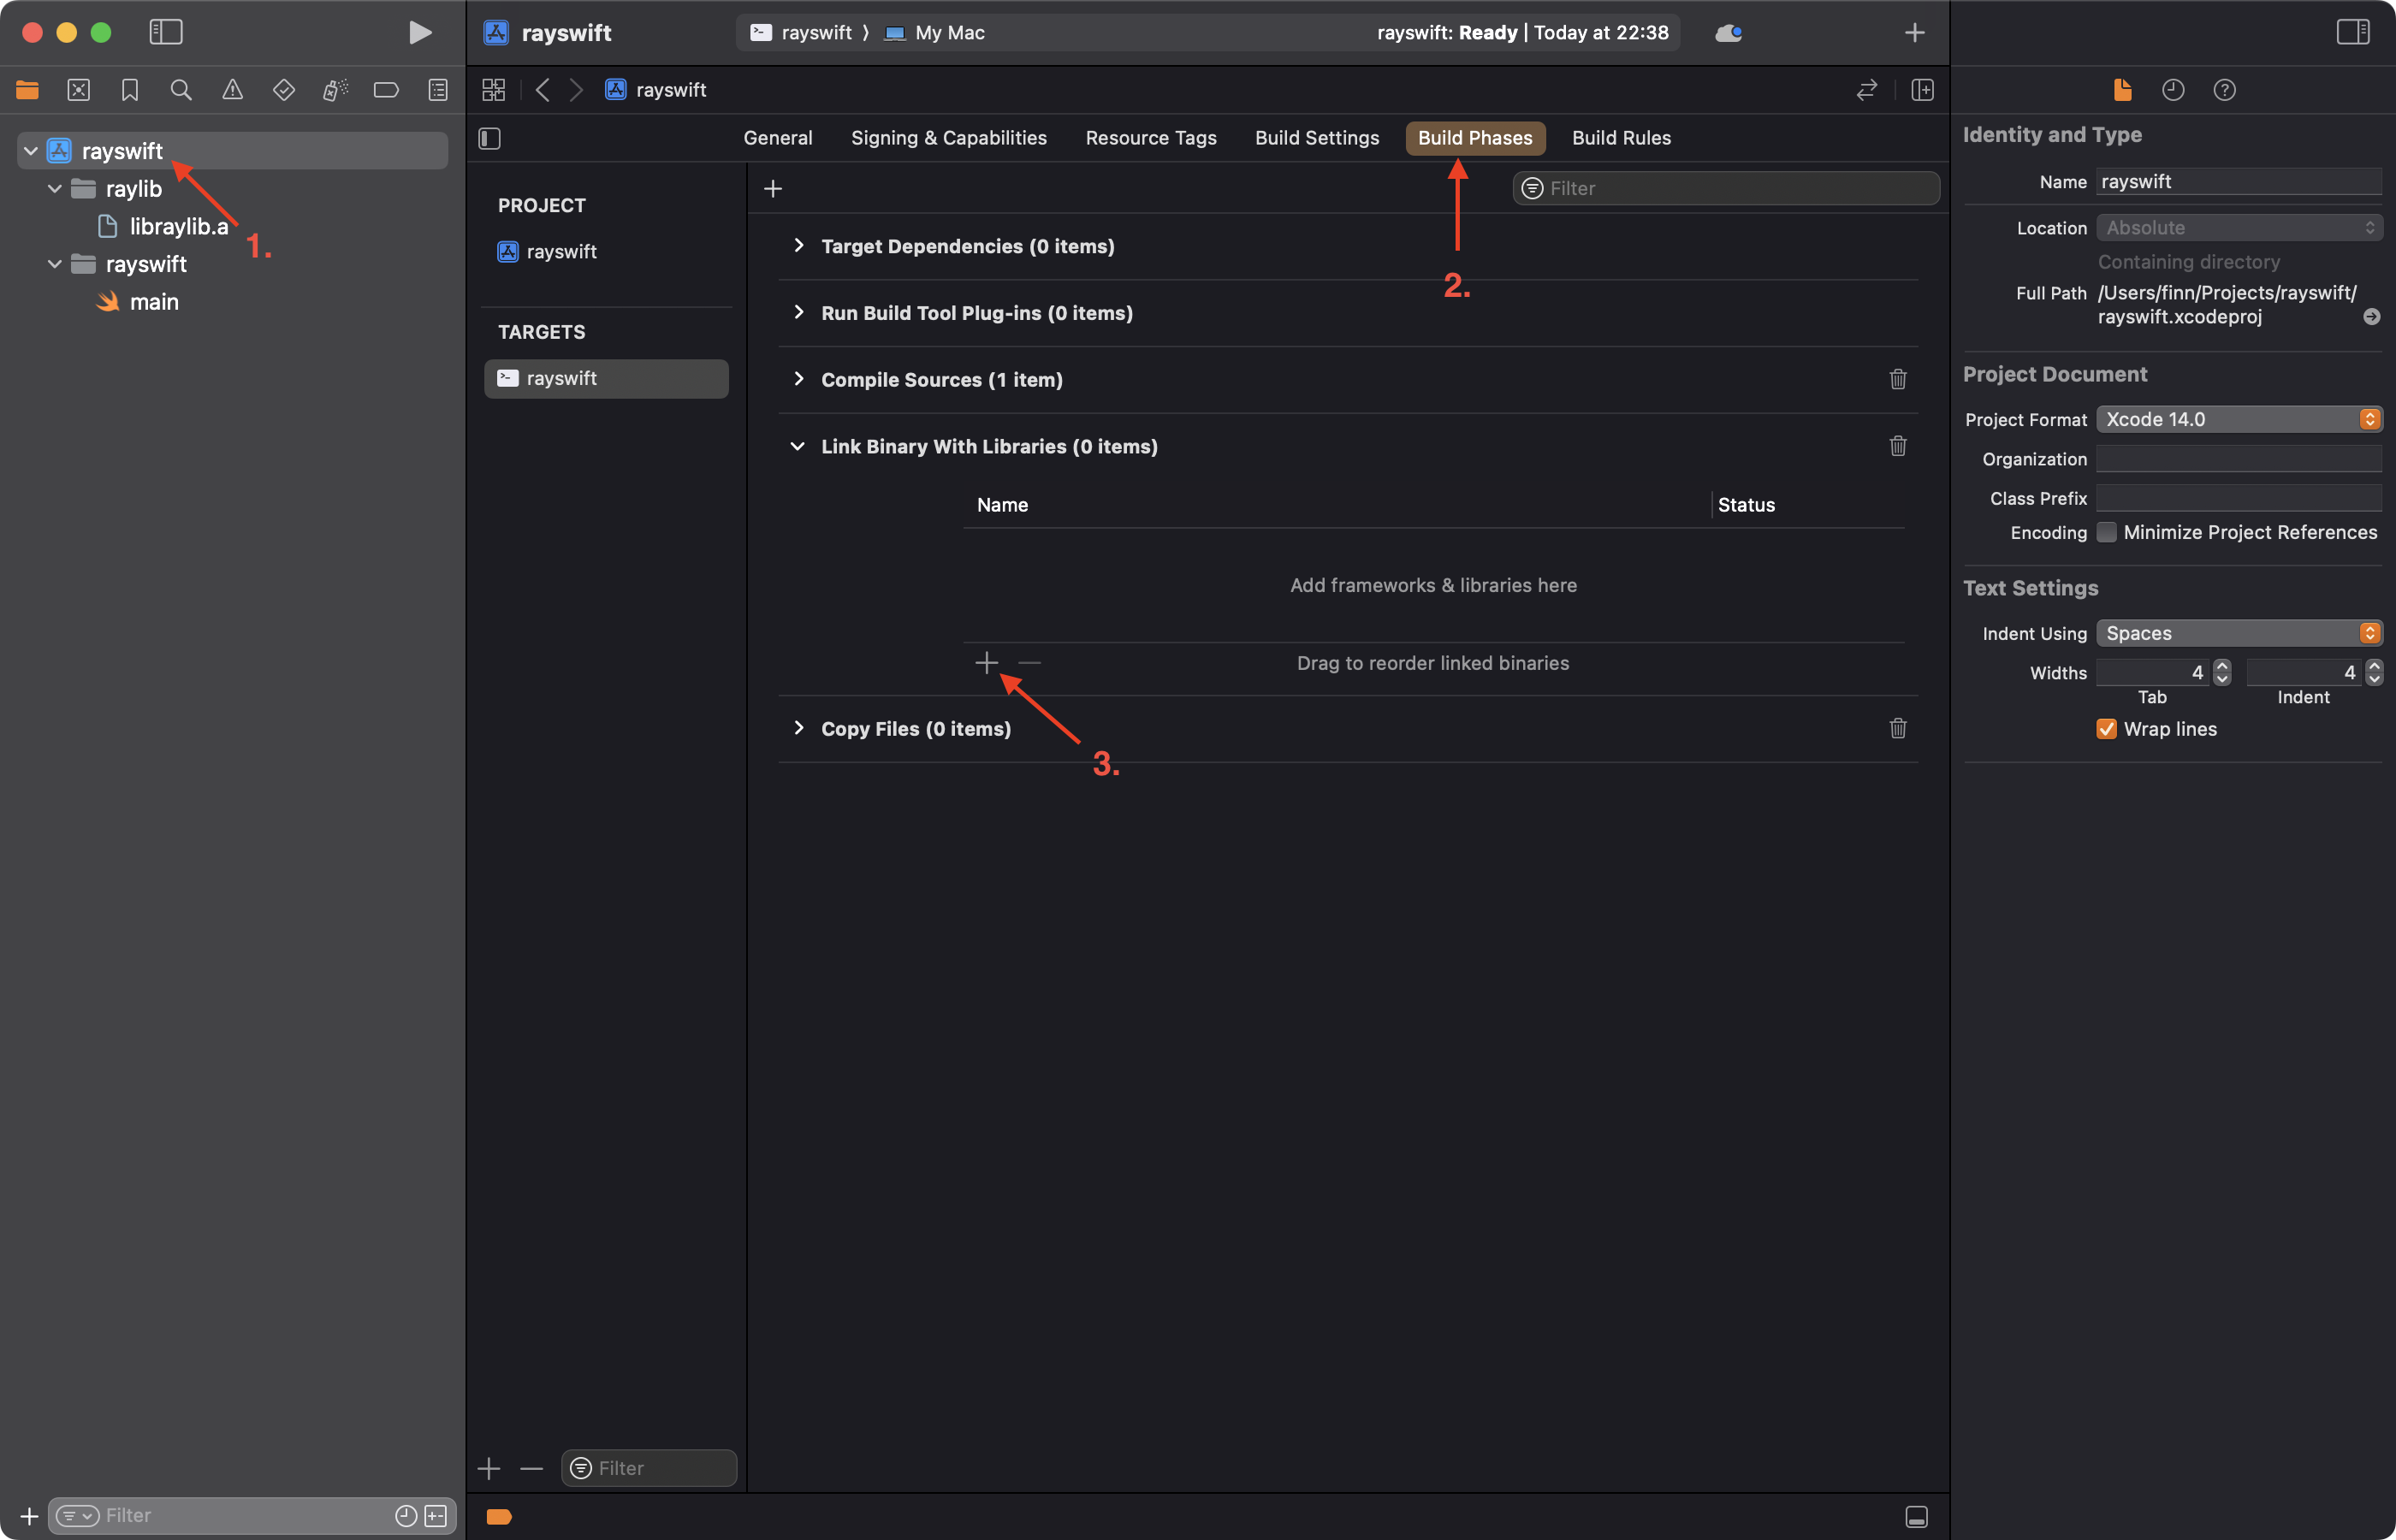Click the cloud status icon
Screen dimensions: 2396x1540
click(1728, 33)
